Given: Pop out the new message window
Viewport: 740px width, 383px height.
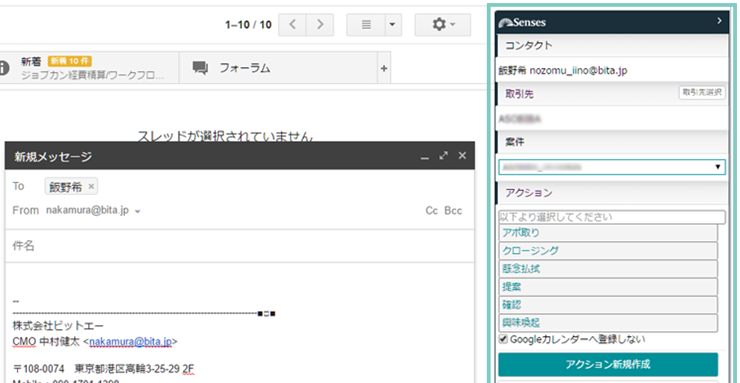Looking at the screenshot, I should (x=443, y=156).
